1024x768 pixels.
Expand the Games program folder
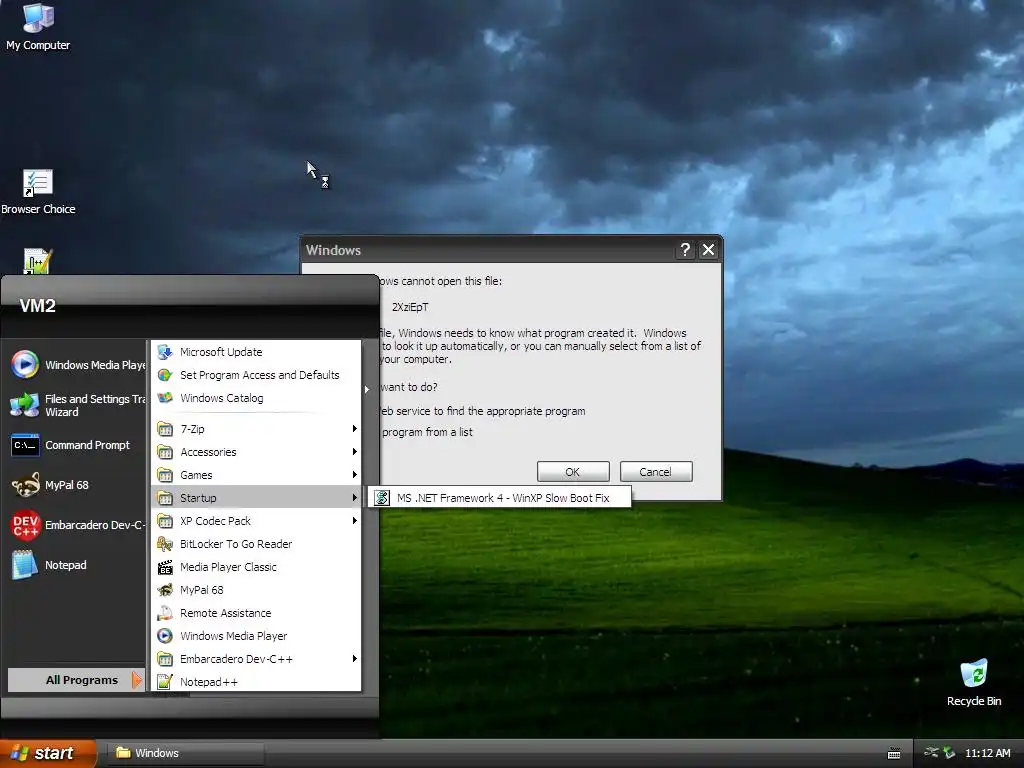(256, 475)
